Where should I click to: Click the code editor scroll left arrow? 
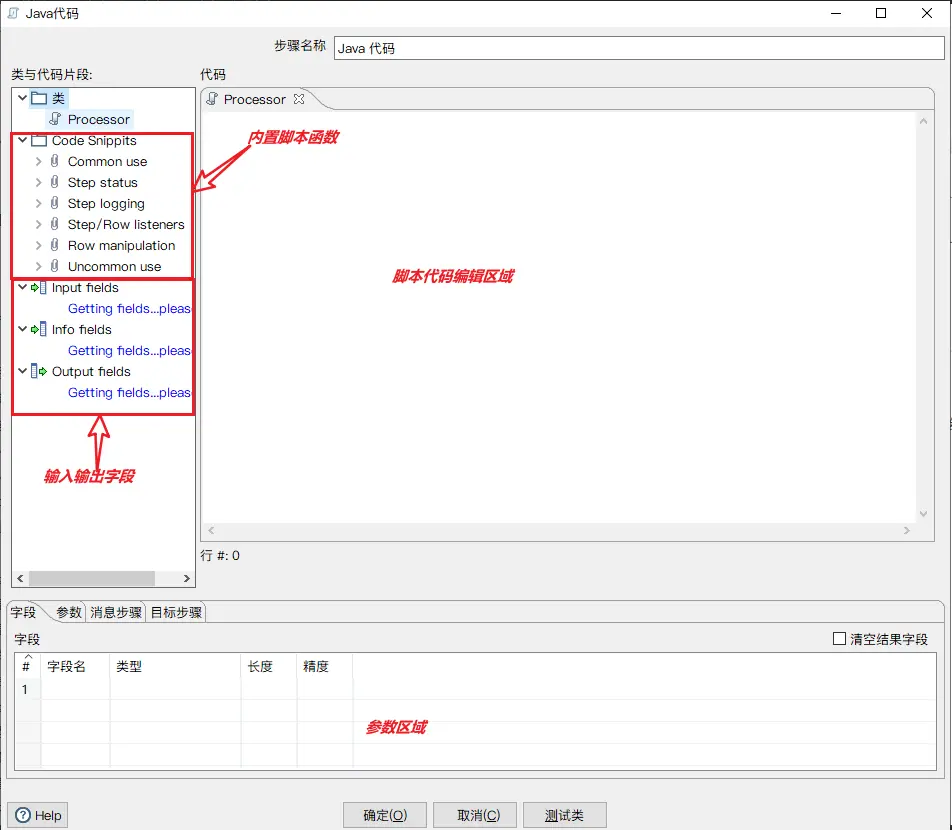(211, 530)
